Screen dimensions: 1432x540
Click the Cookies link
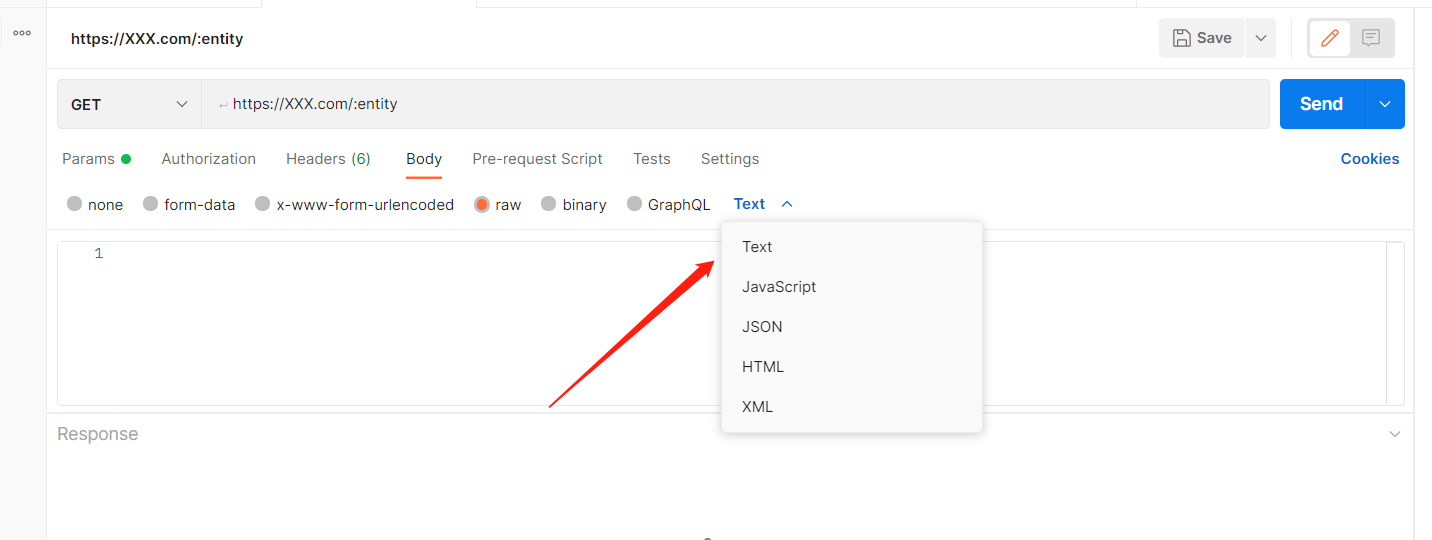point(1370,159)
